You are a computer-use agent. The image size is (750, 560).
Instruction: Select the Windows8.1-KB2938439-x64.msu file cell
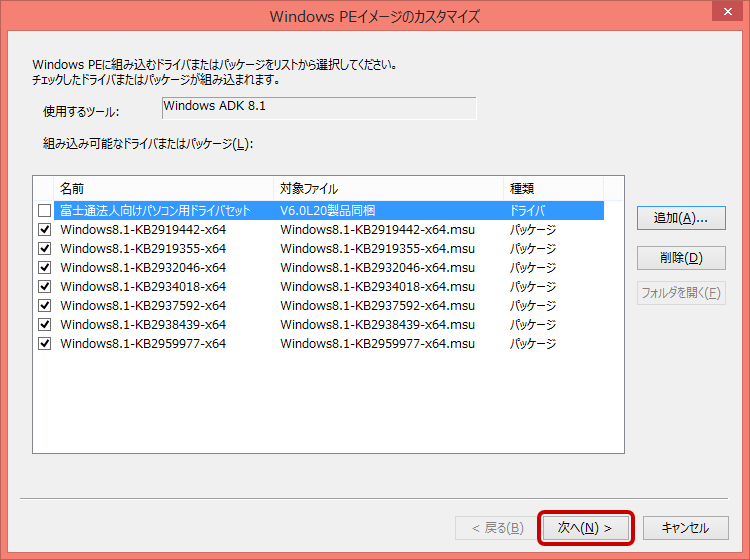click(377, 325)
